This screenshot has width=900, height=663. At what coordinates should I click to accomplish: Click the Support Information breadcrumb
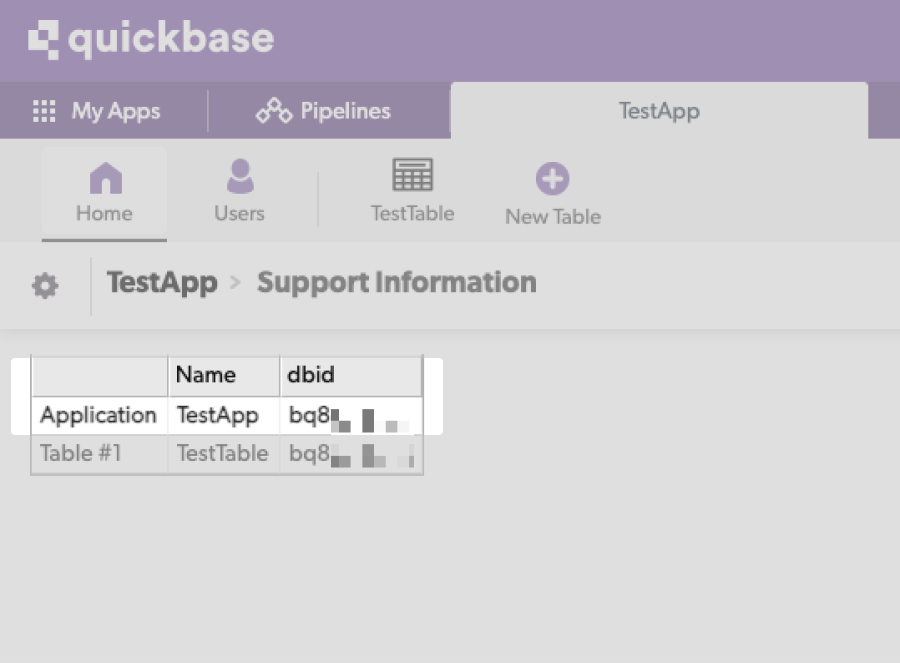(396, 284)
